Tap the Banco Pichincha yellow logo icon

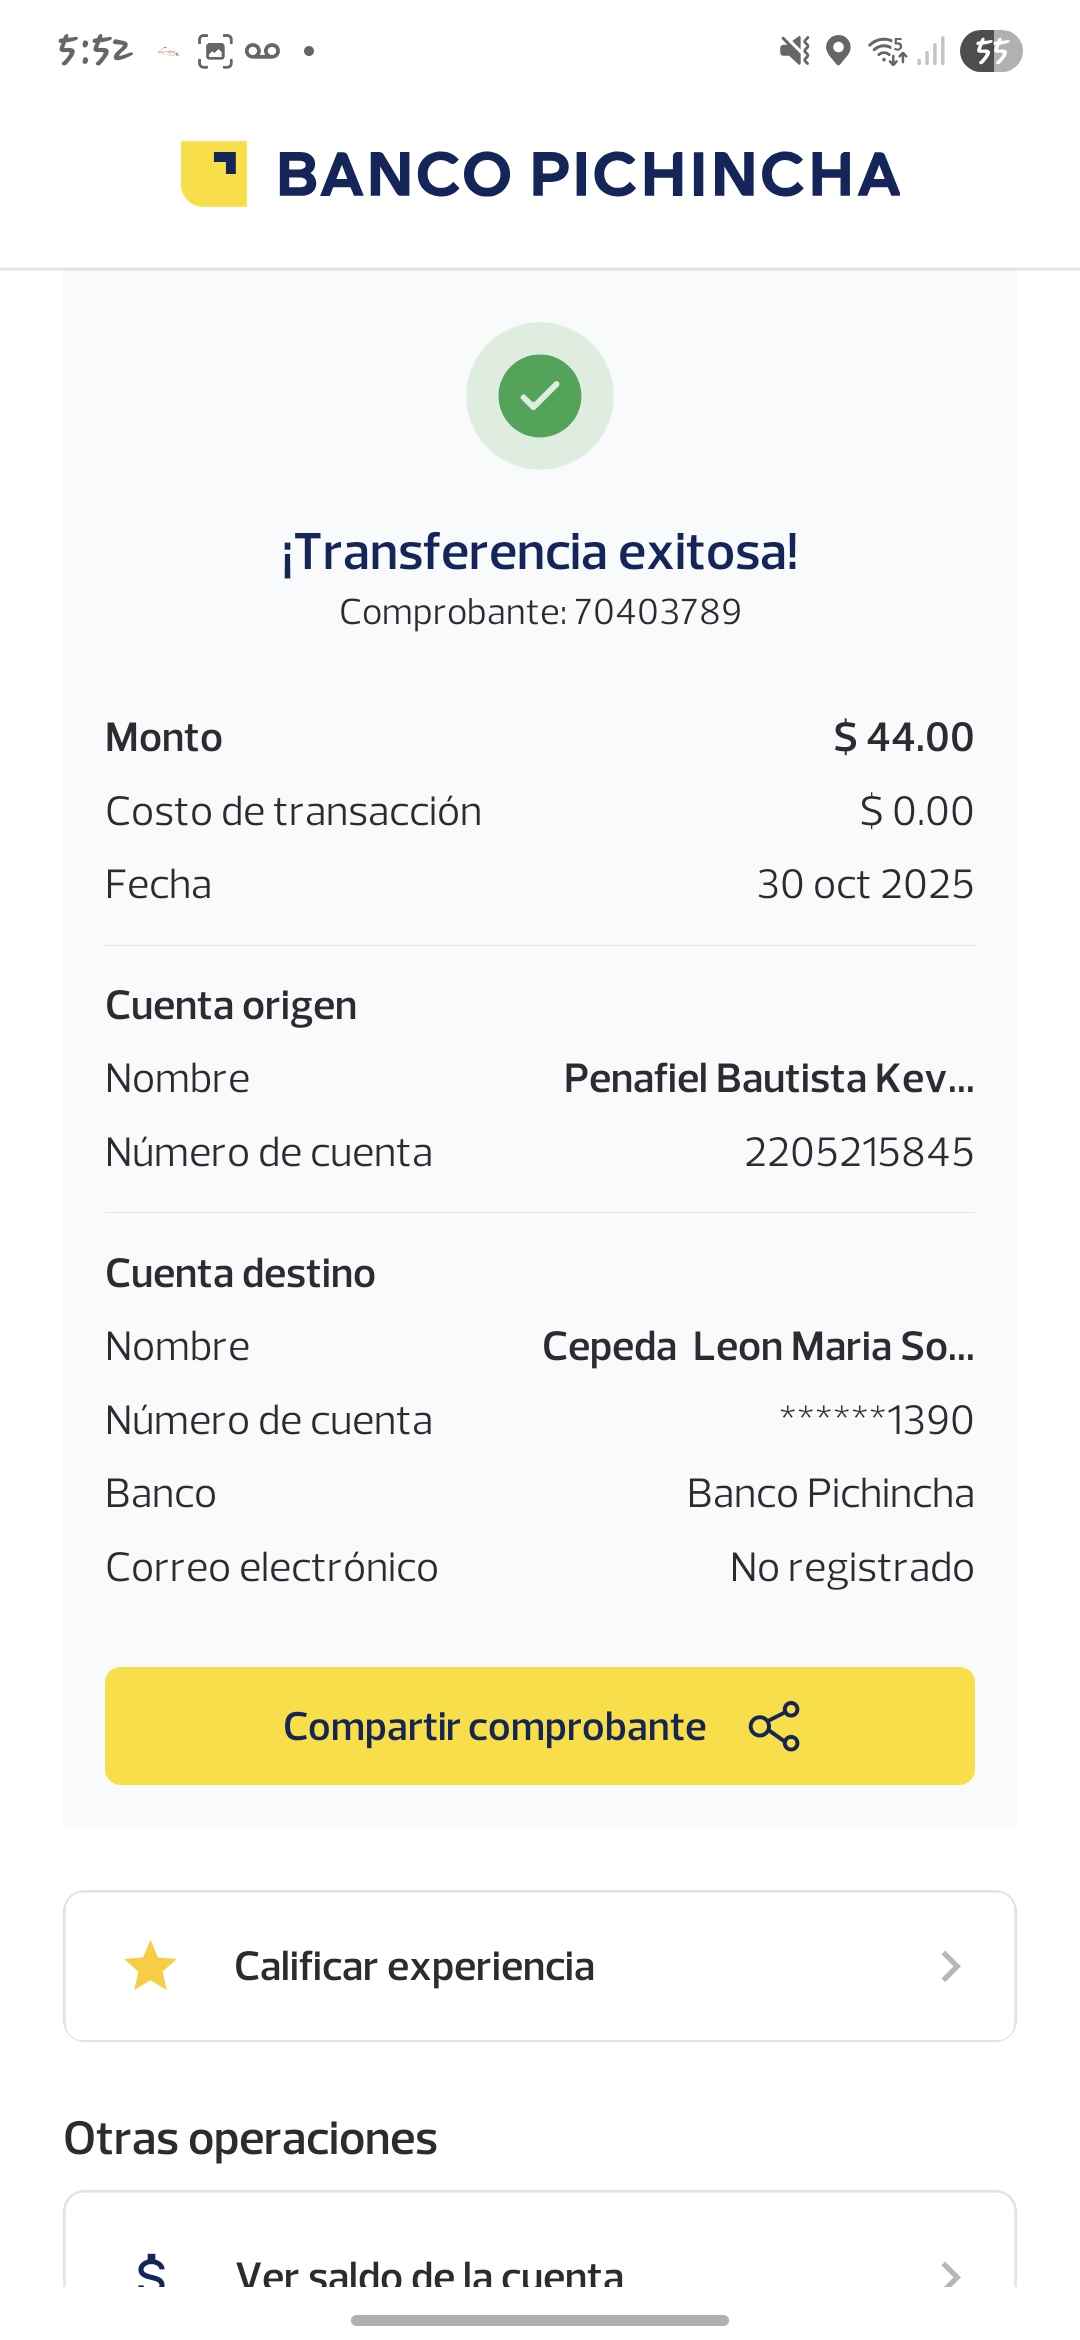[214, 174]
